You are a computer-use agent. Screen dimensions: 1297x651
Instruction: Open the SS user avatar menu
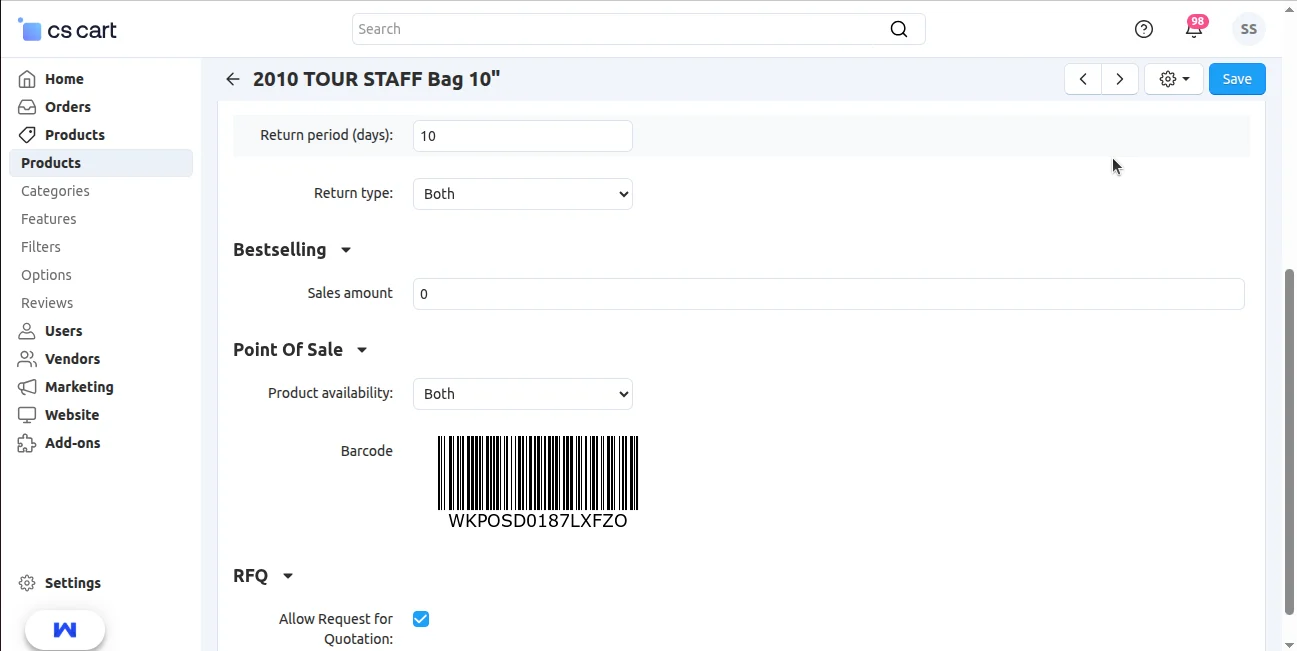1248,29
